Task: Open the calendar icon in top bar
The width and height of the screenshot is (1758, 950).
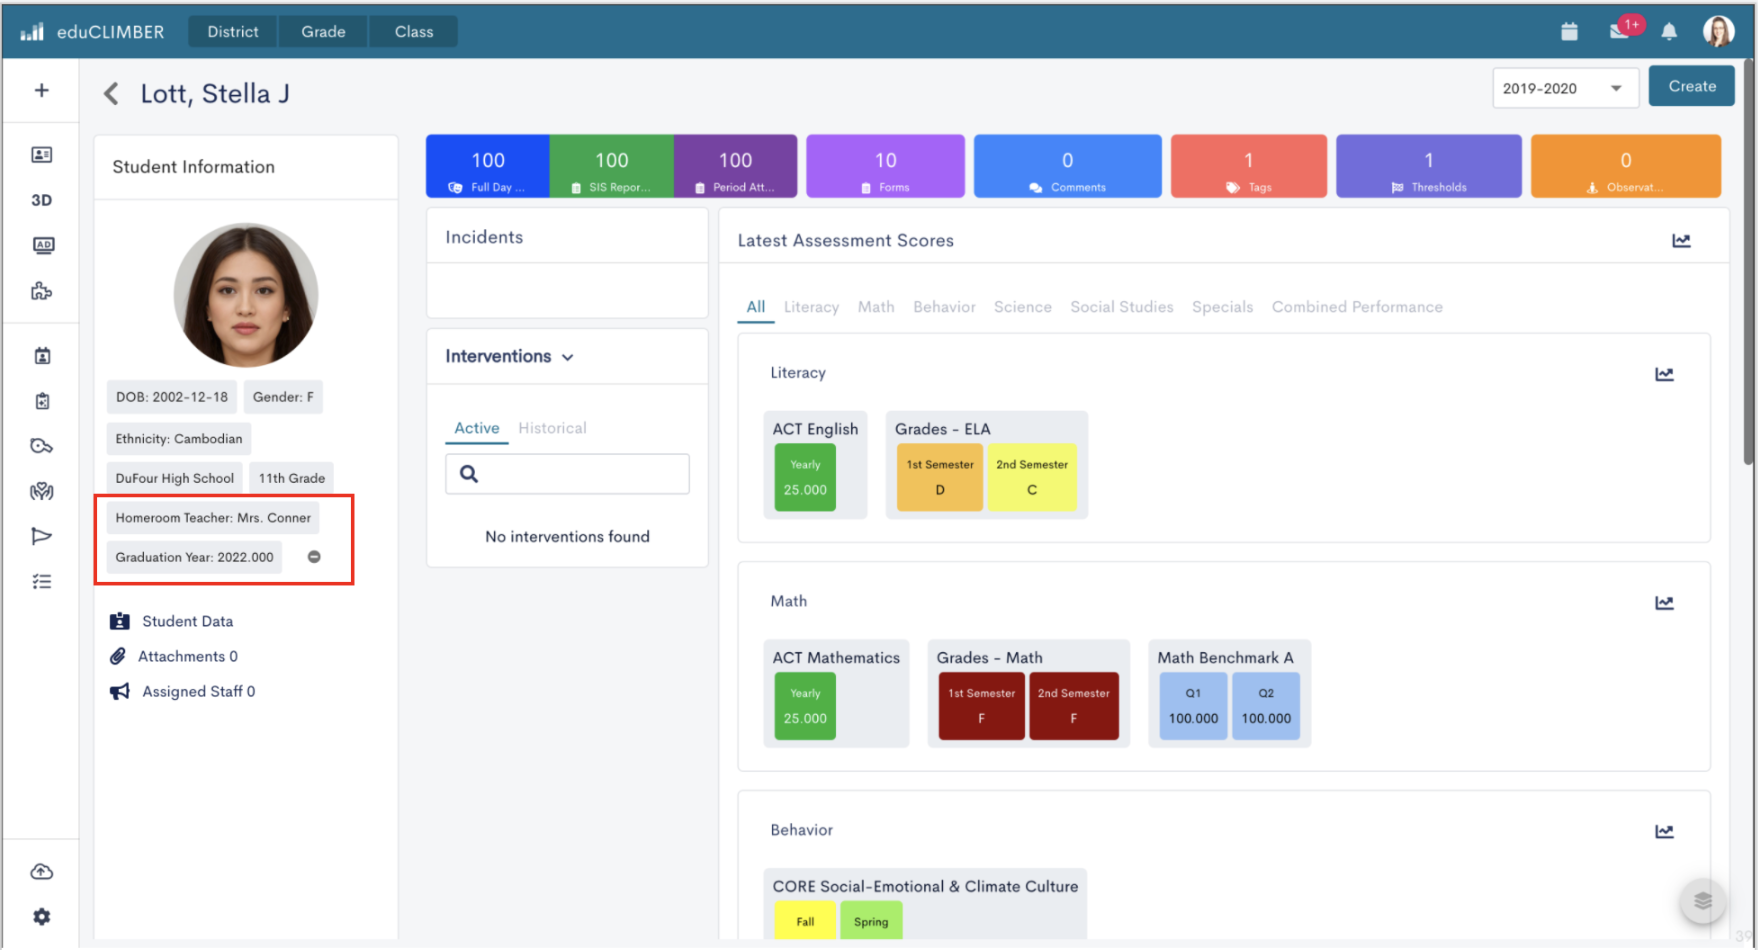Action: click(1569, 32)
